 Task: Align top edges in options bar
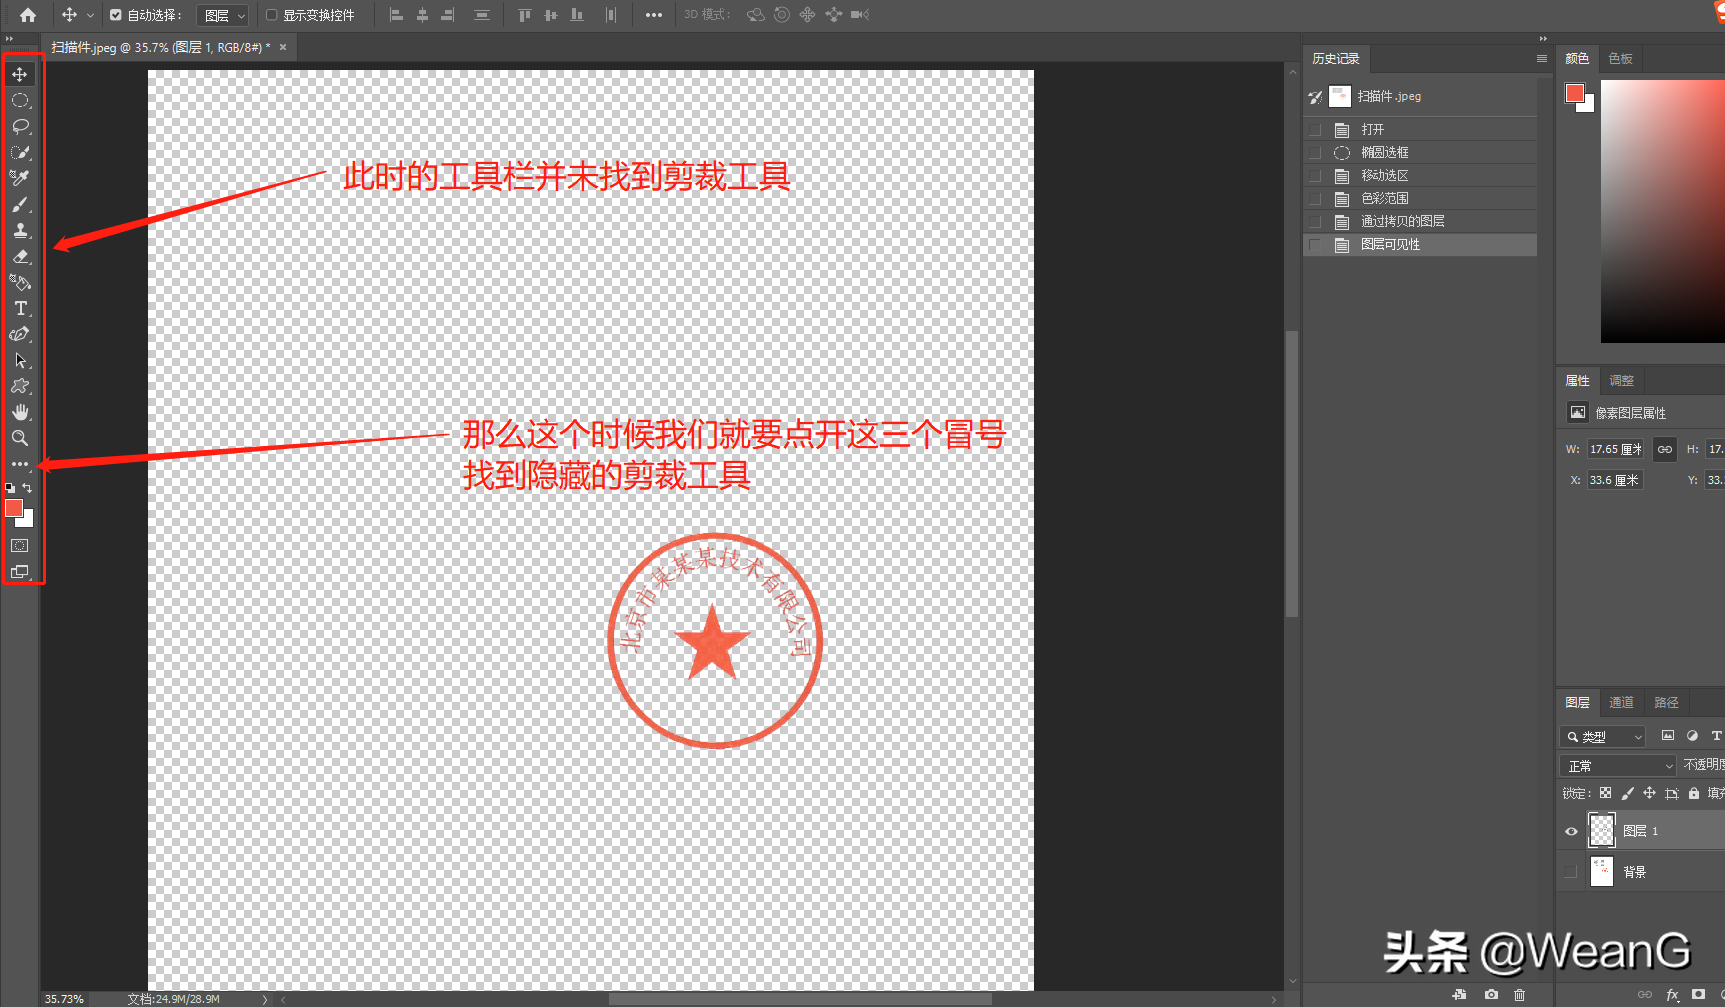[525, 15]
